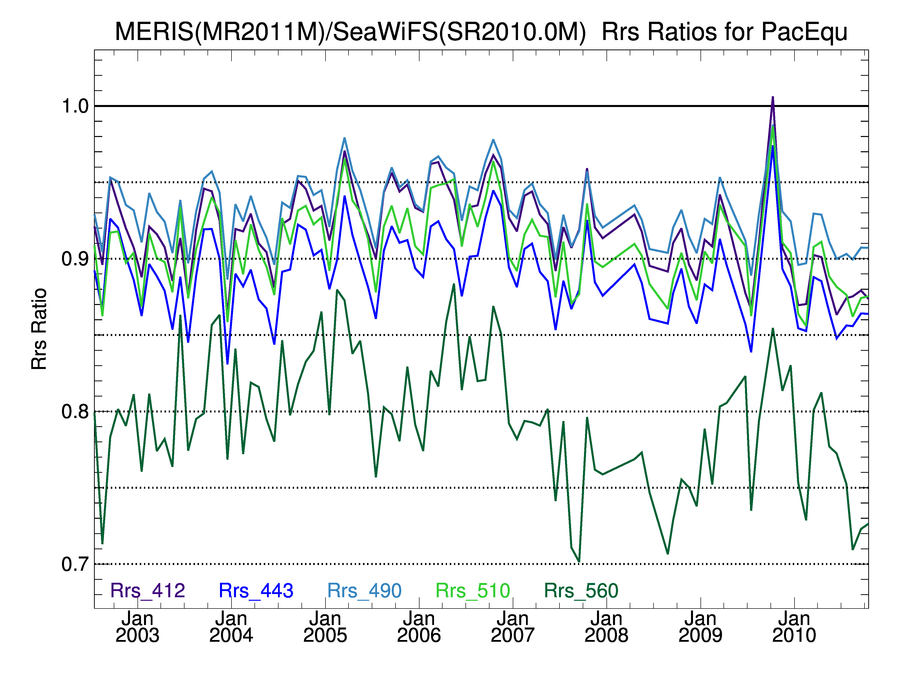Click the Jan 2004 x-axis label
Viewport: 900px width, 675px height.
coord(231,627)
